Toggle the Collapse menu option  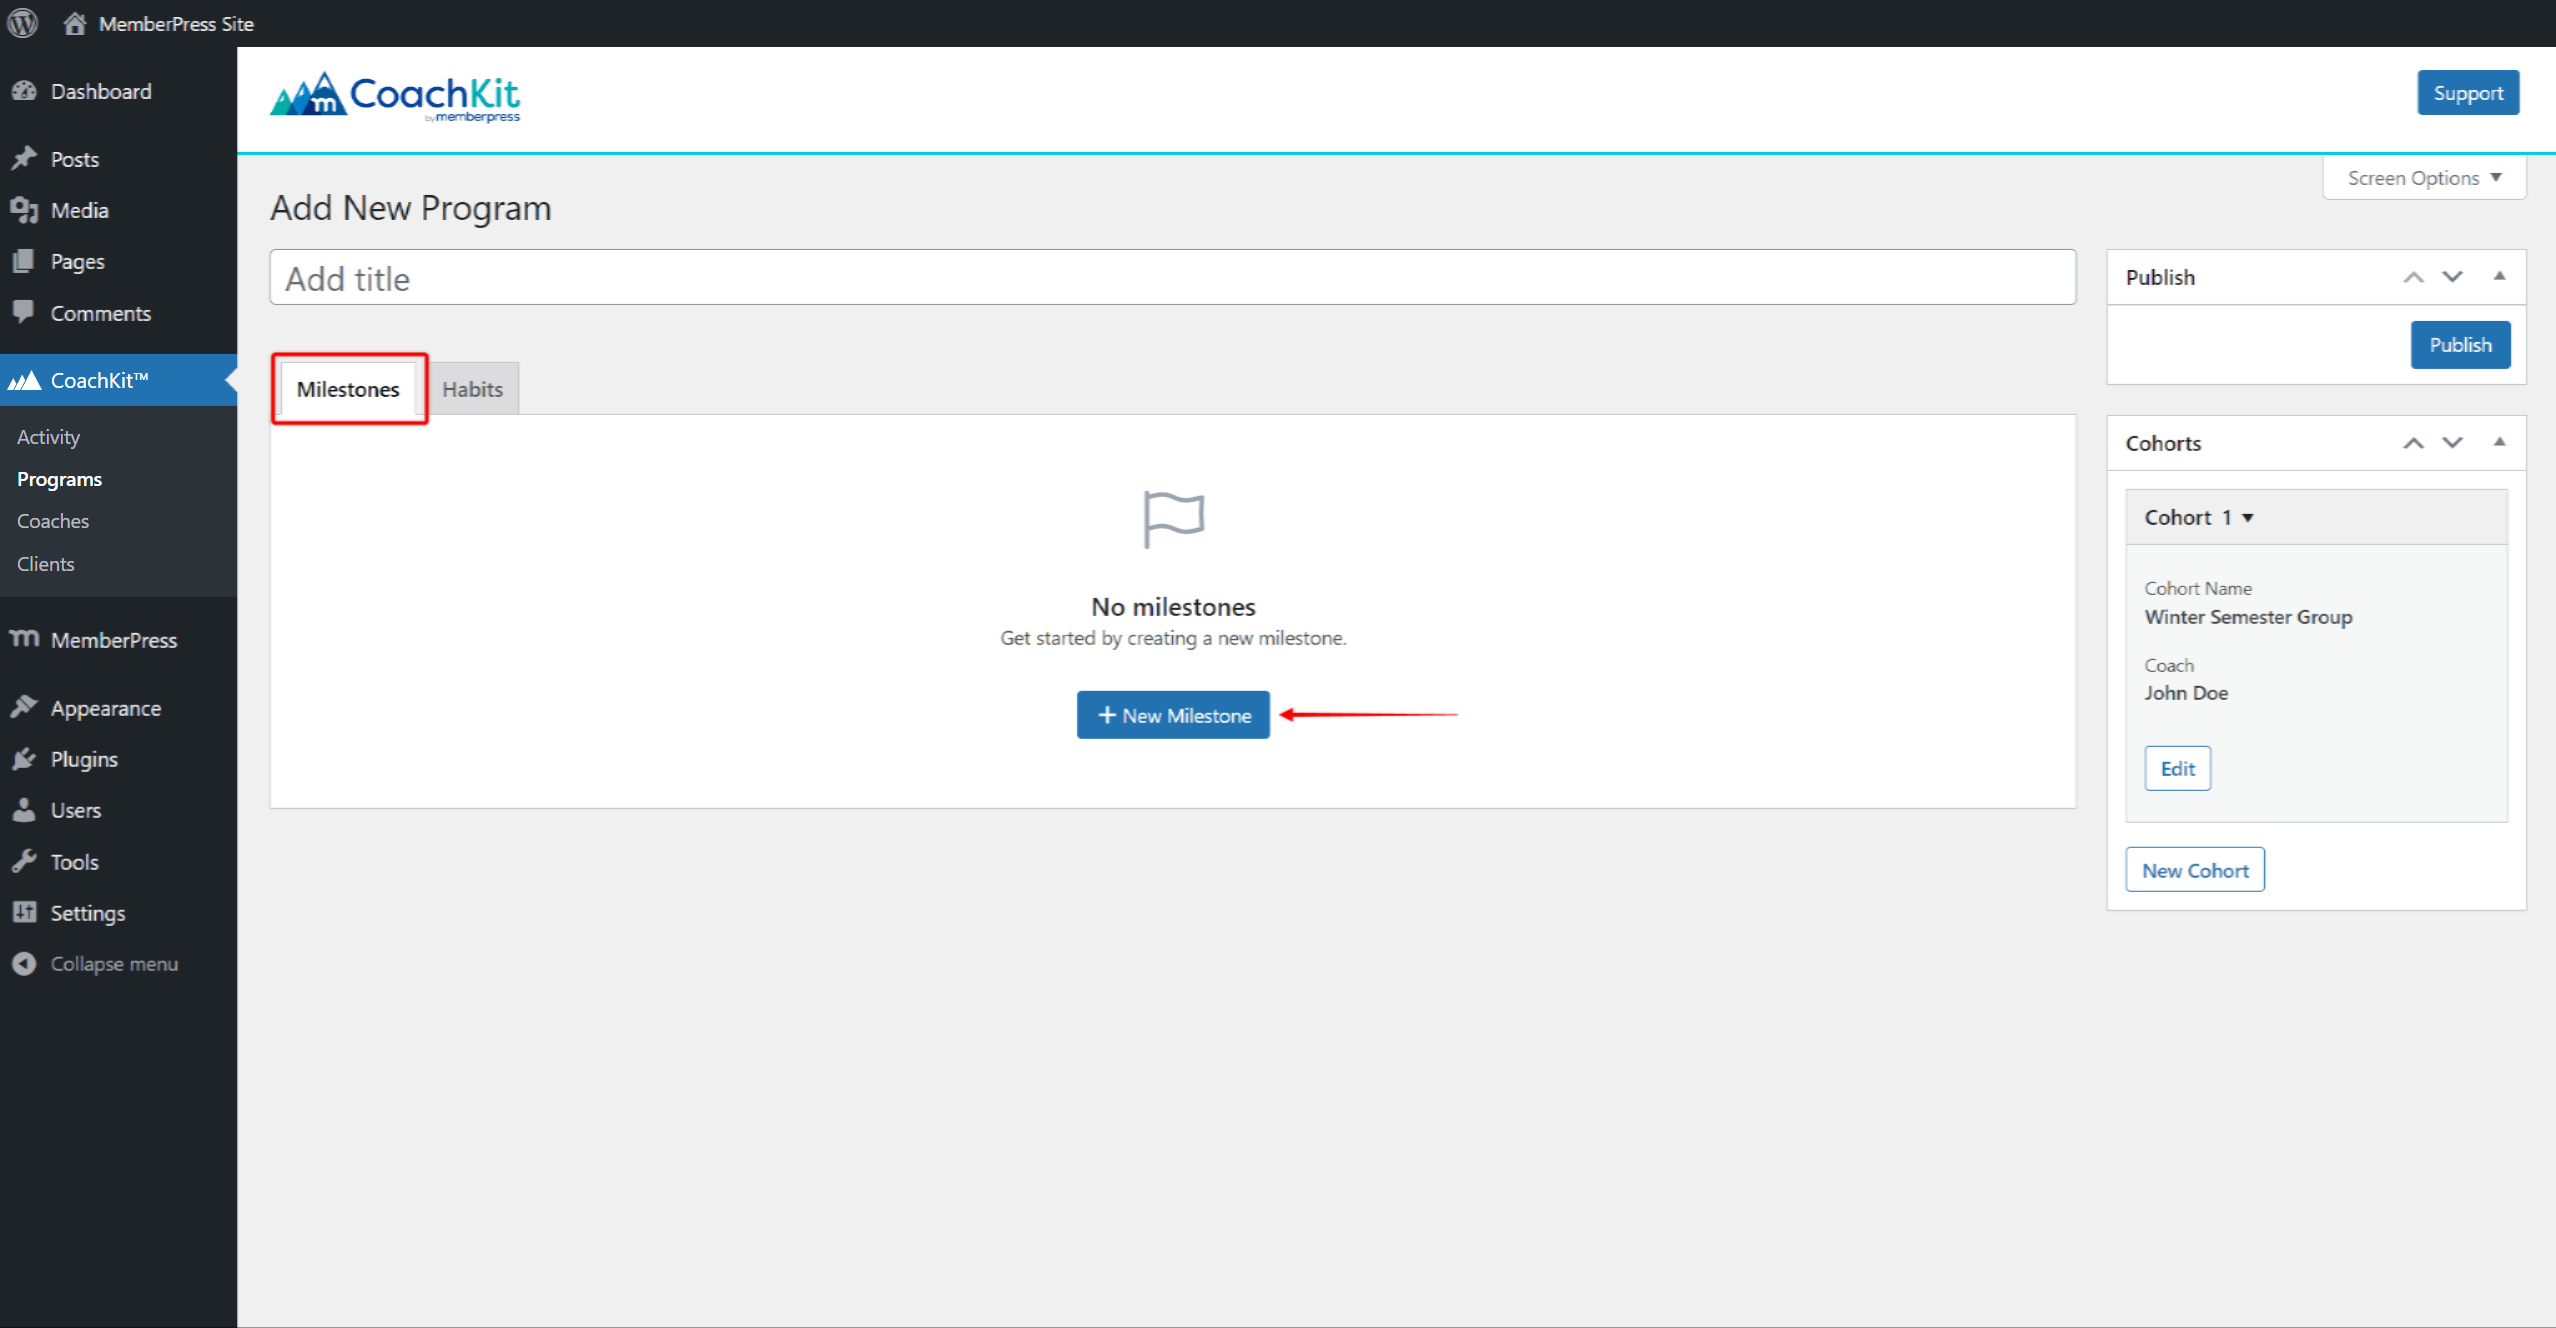tap(113, 963)
